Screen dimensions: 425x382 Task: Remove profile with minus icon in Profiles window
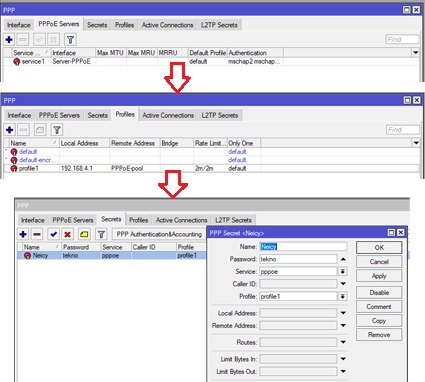coord(23,130)
